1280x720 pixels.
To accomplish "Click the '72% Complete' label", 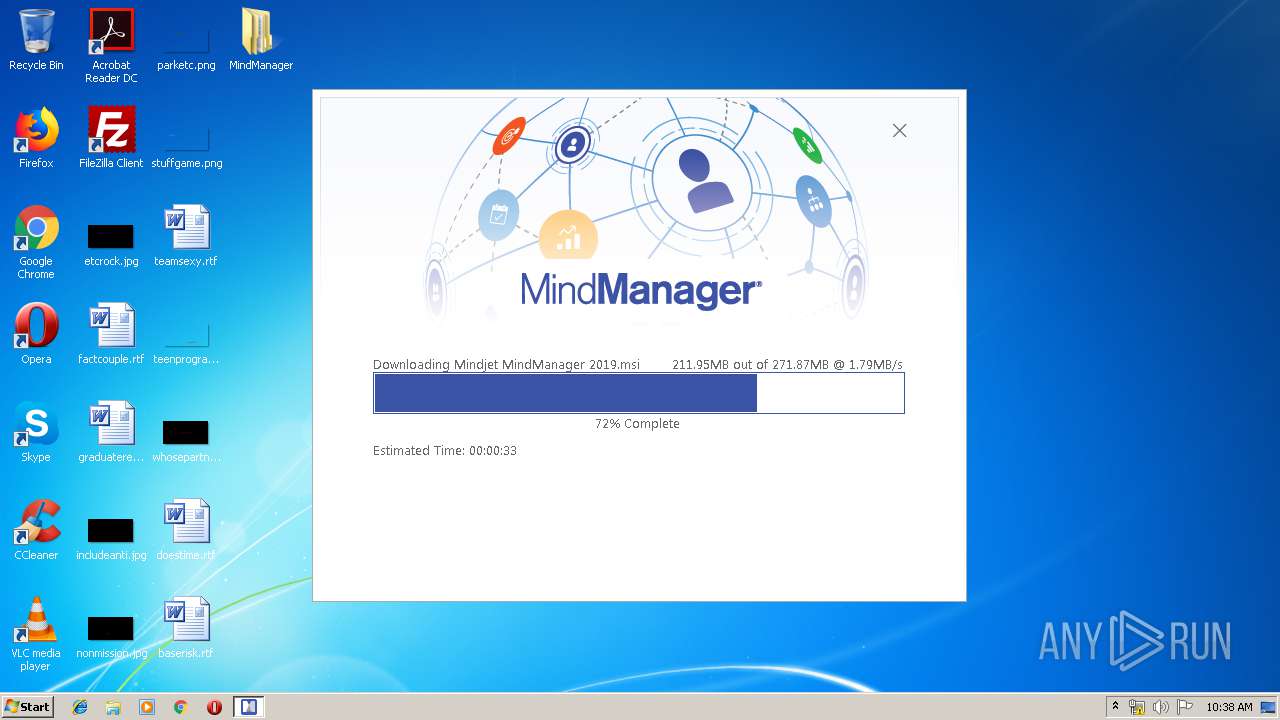I will pyautogui.click(x=637, y=424).
